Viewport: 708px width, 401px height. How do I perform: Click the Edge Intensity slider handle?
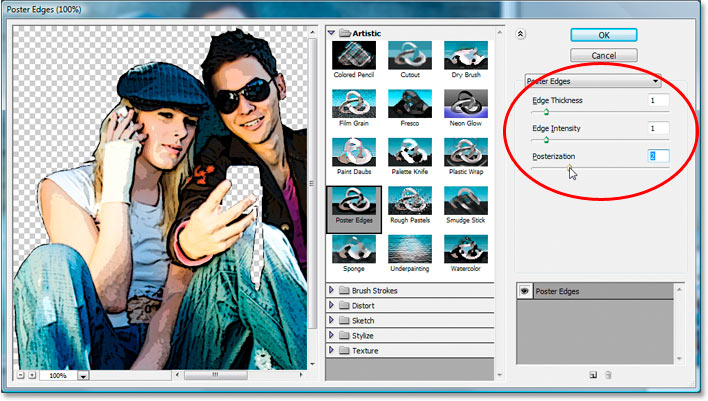point(547,140)
